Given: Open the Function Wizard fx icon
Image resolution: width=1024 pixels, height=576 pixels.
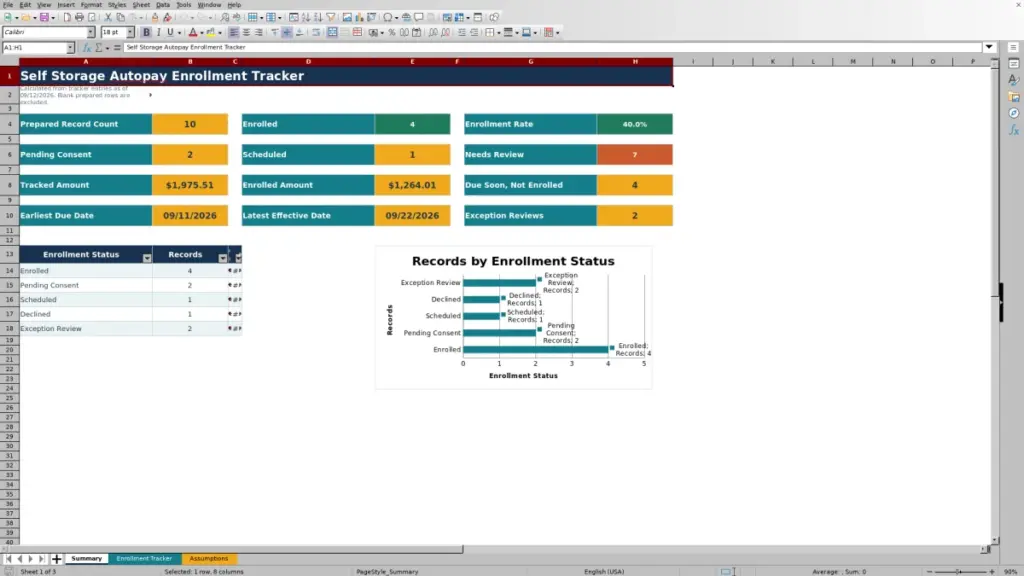Looking at the screenshot, I should [86, 47].
